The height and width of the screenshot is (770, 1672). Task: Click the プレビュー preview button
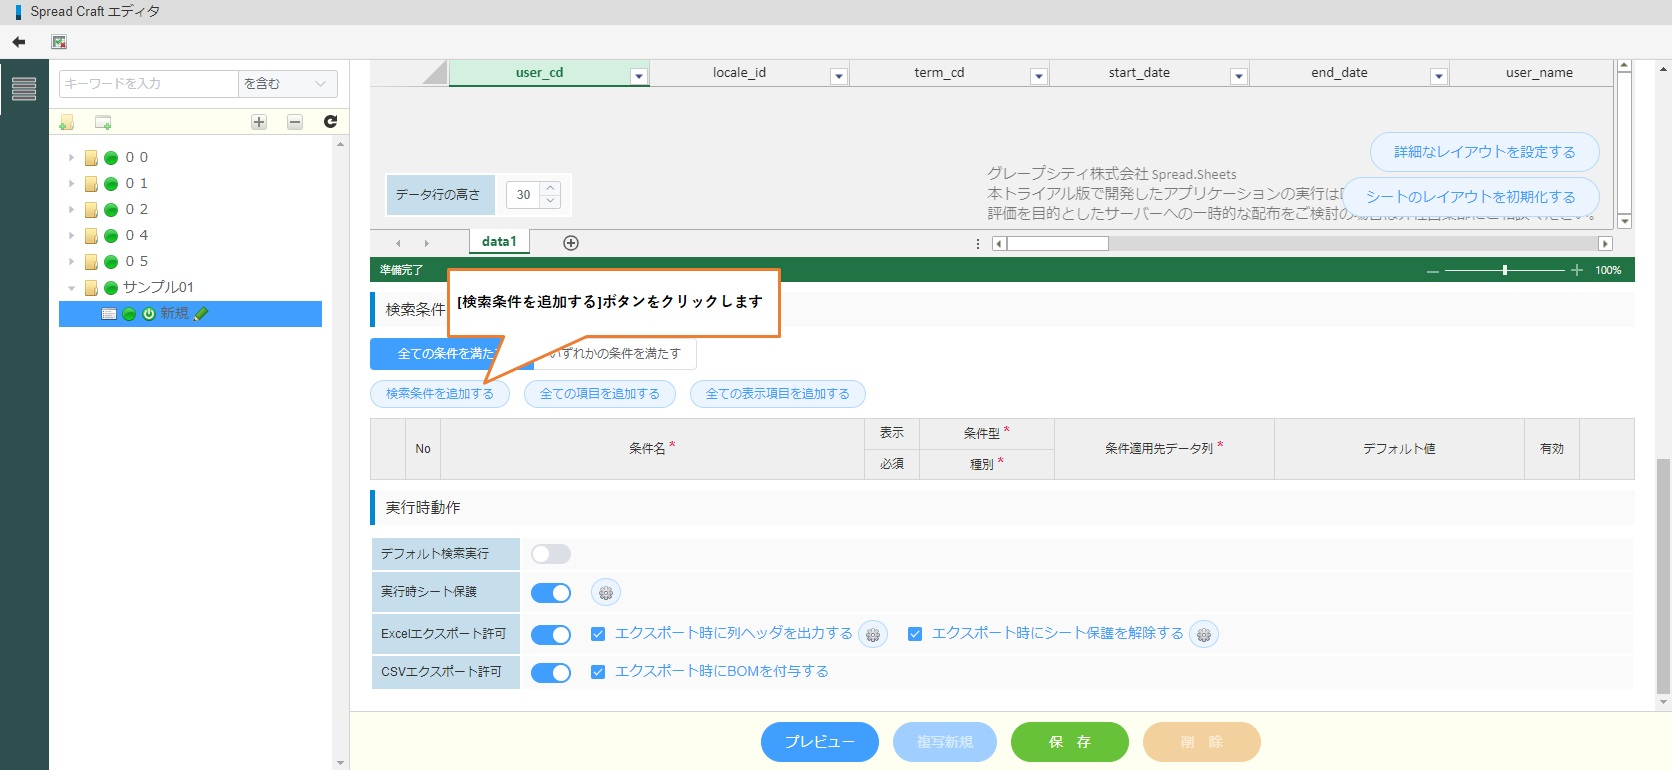coord(819,742)
